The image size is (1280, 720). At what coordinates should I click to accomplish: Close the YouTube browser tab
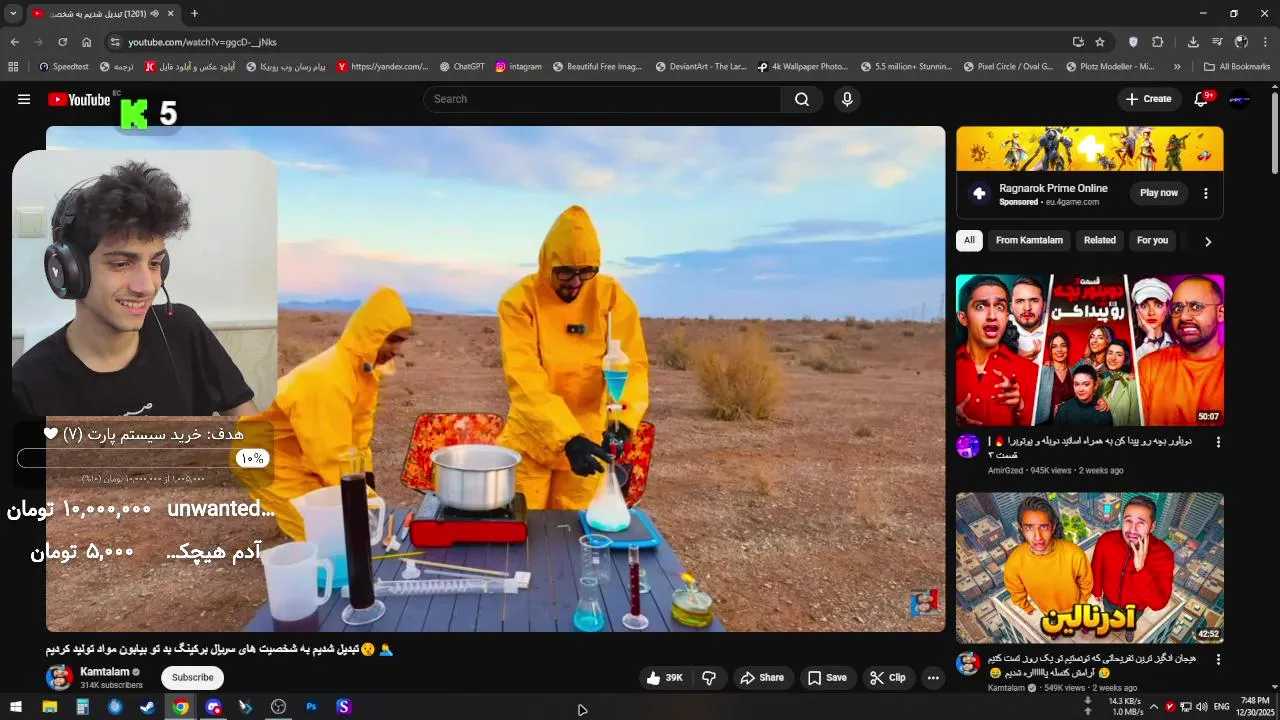171,13
